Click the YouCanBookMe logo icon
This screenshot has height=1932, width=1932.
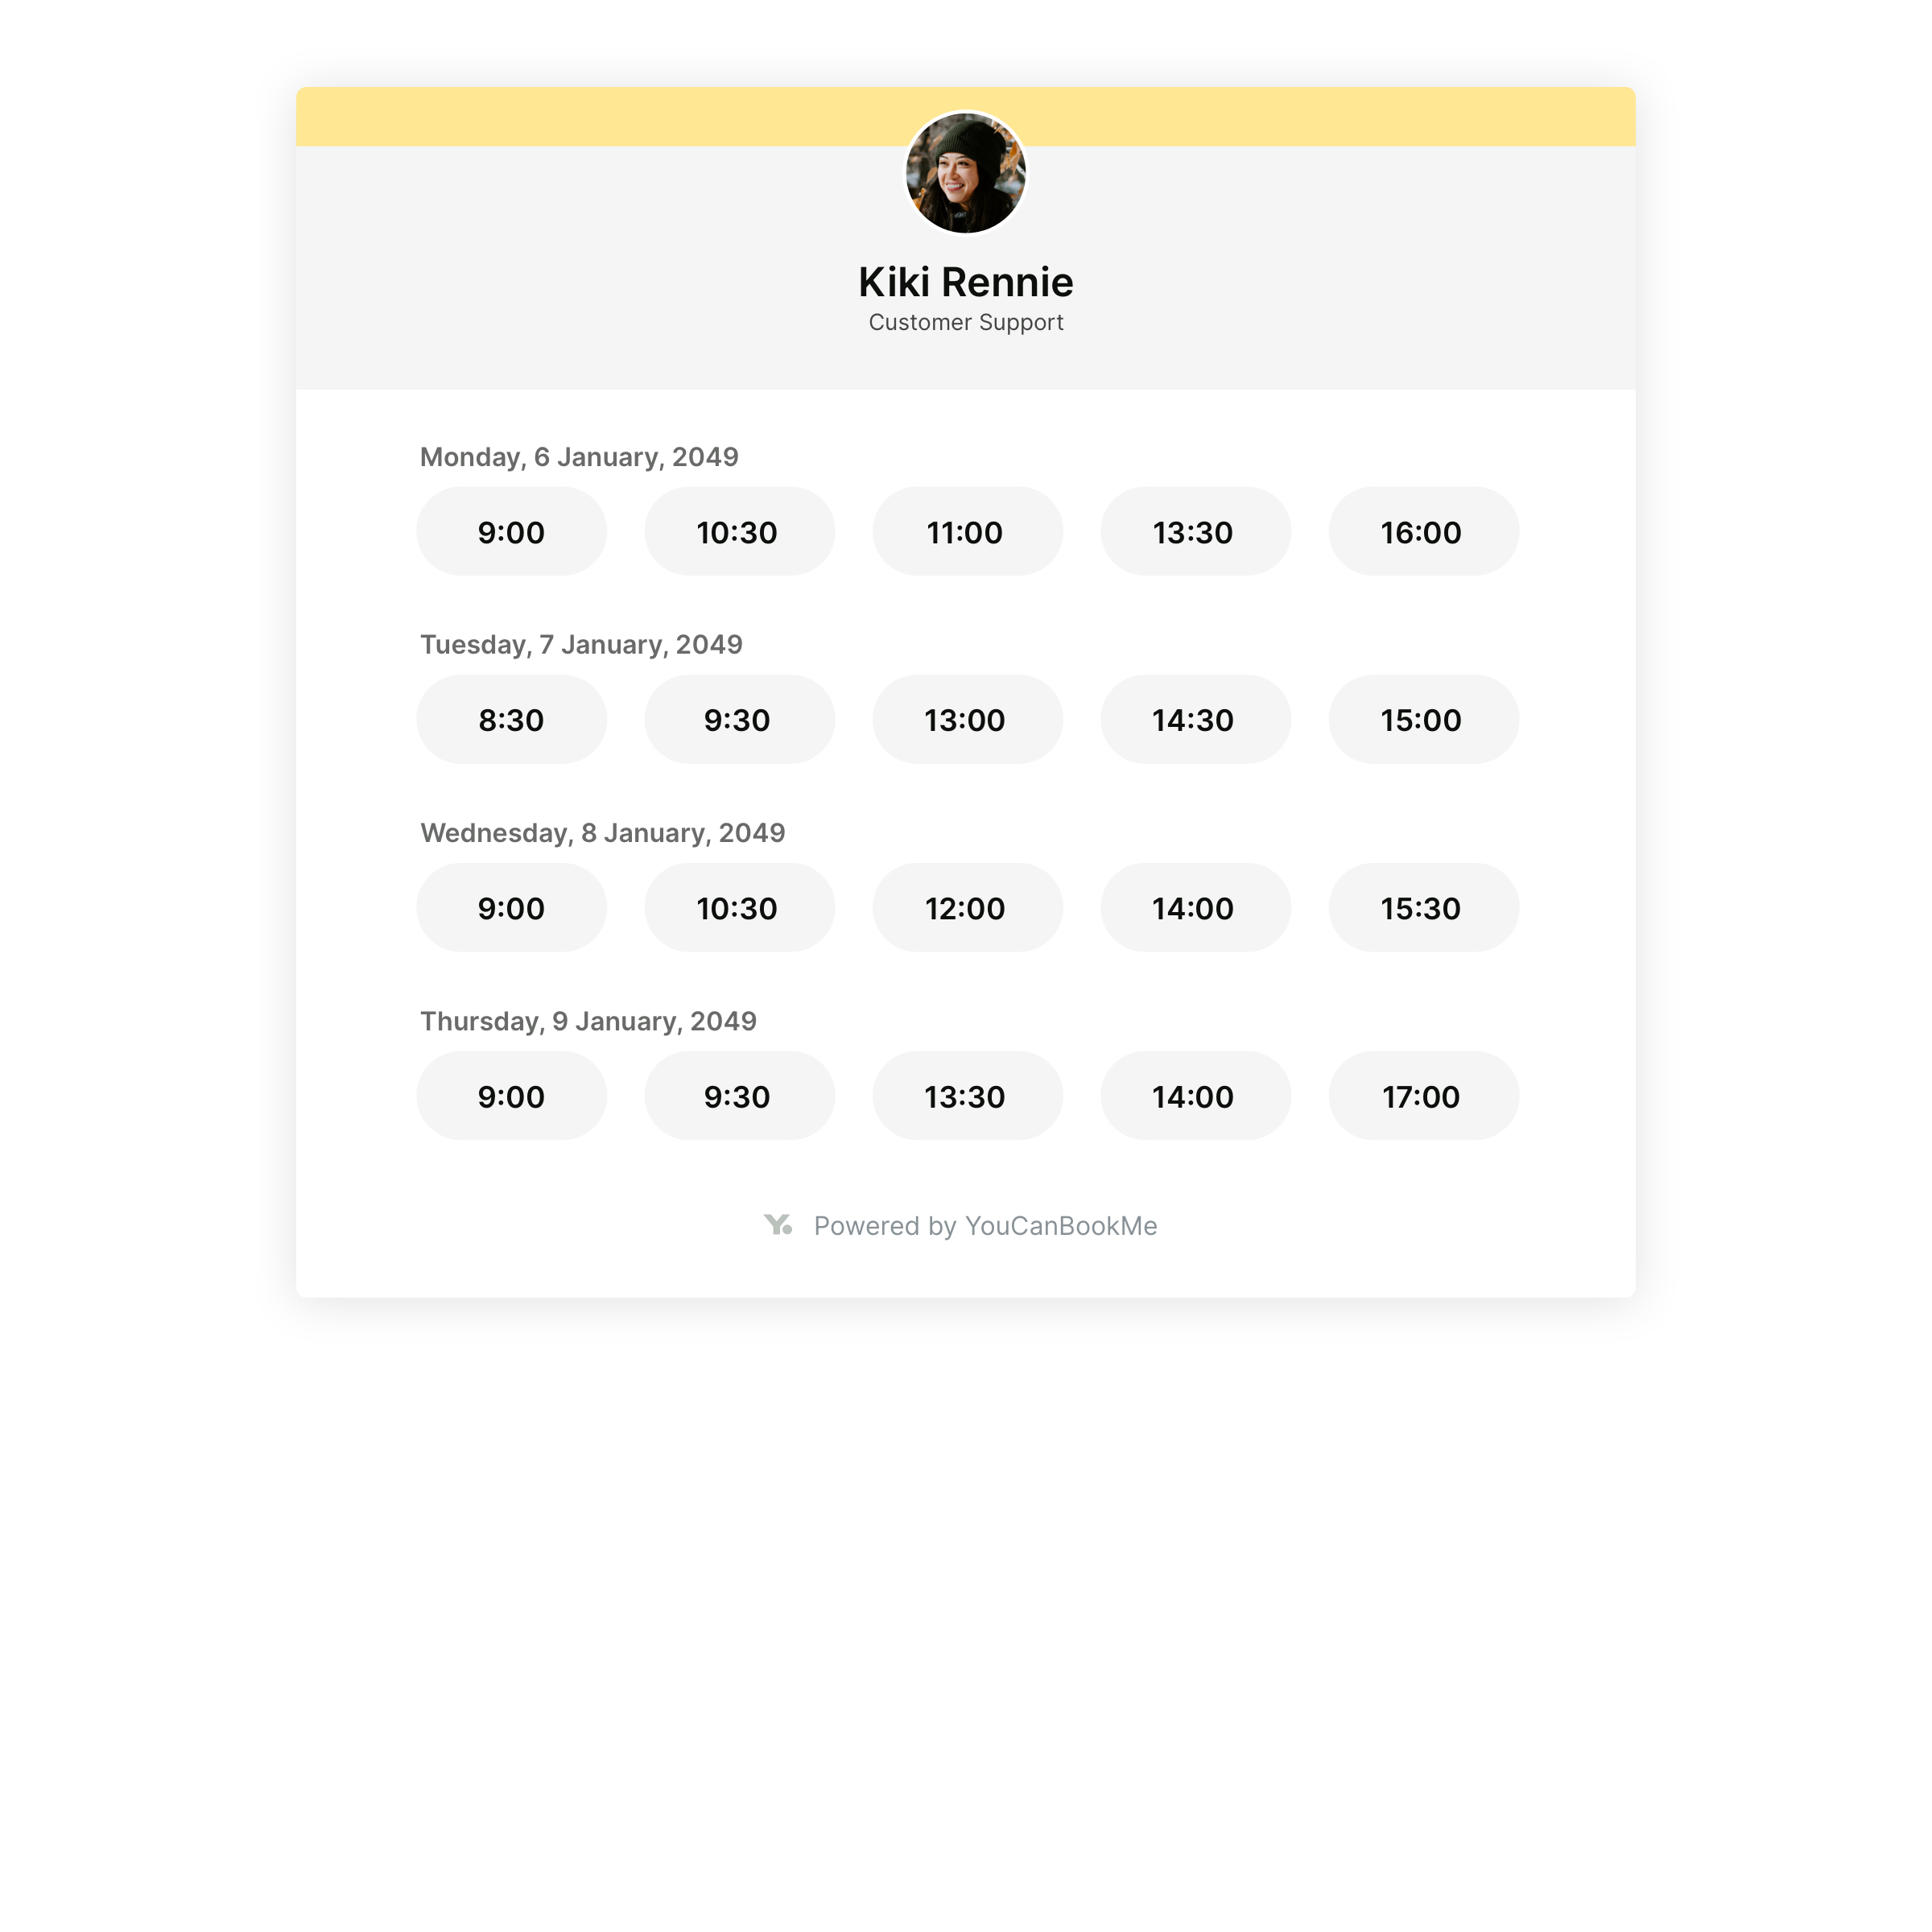pos(778,1225)
